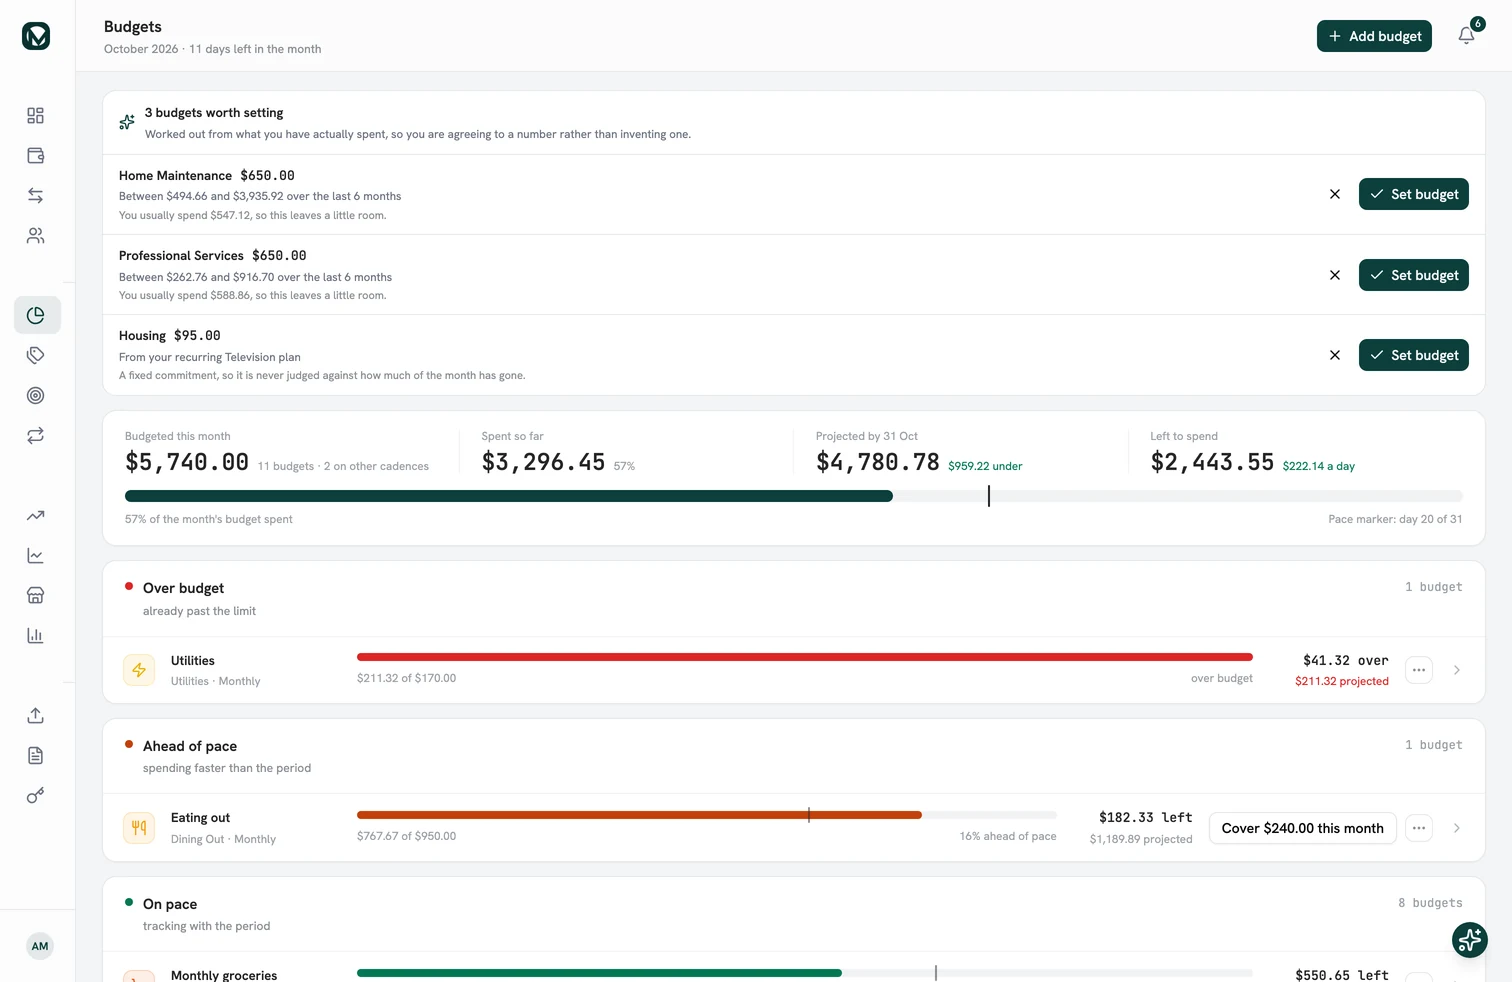Screen dimensions: 1512x982
Task: Dismiss the Housing suggestion
Action: click(1335, 355)
